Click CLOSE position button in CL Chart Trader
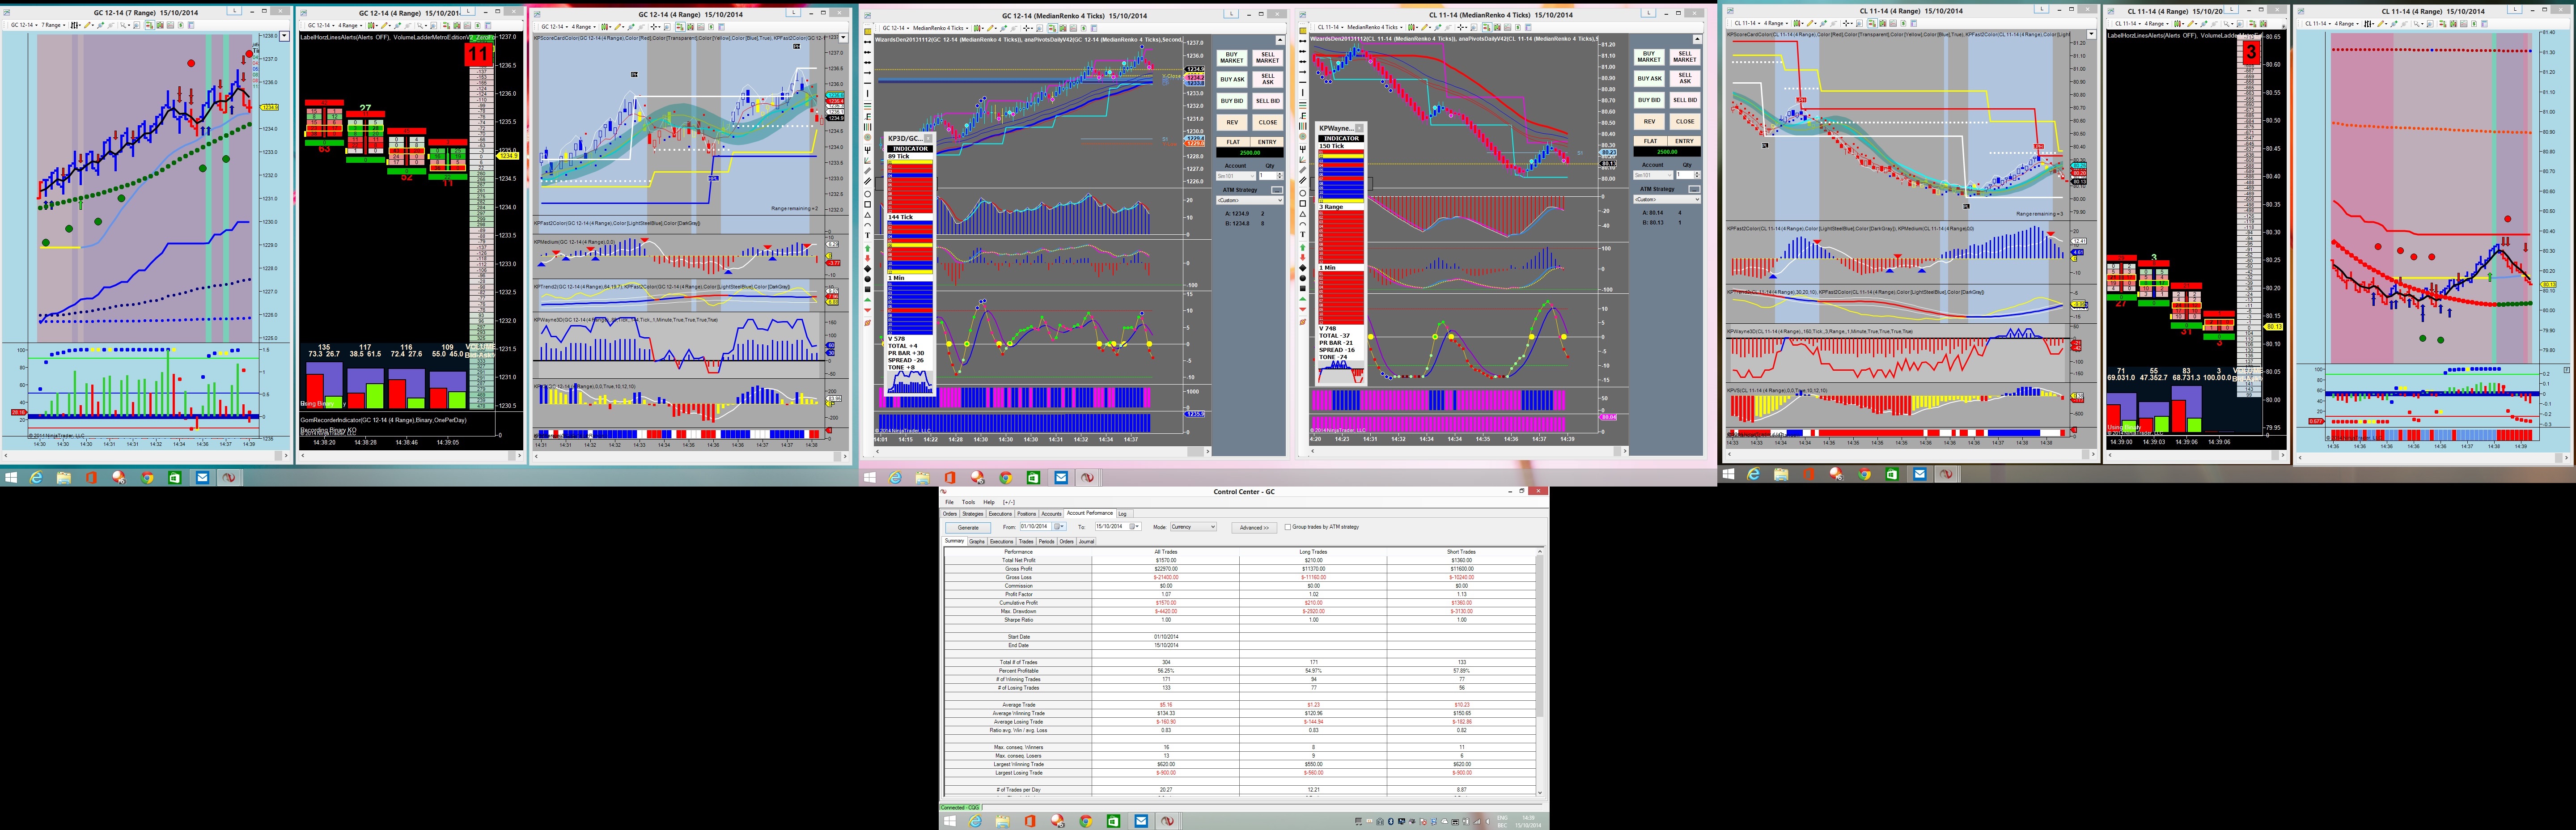The width and height of the screenshot is (2576, 830). [1685, 121]
